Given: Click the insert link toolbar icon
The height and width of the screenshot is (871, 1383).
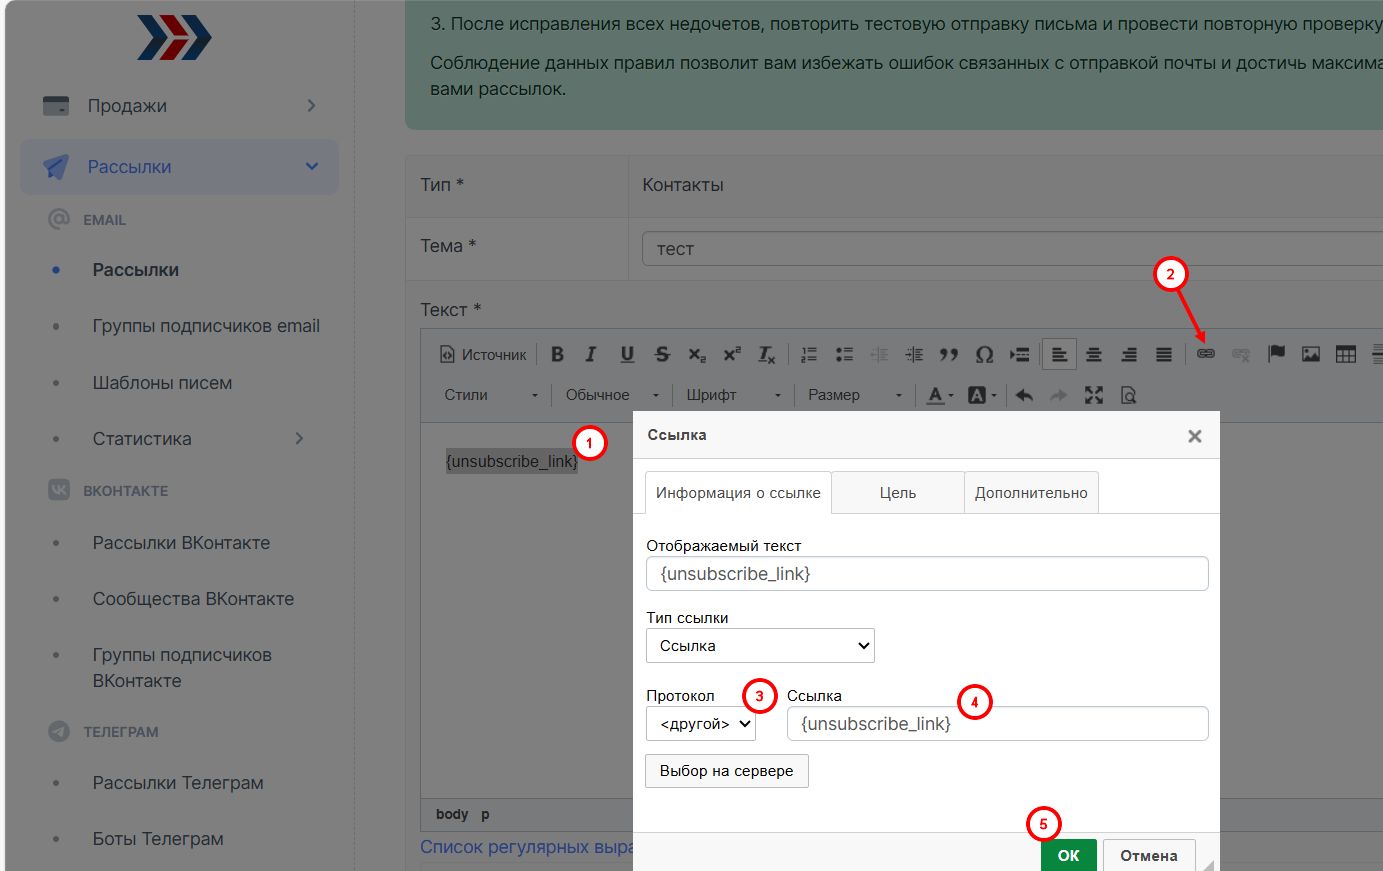Looking at the screenshot, I should click(1206, 354).
